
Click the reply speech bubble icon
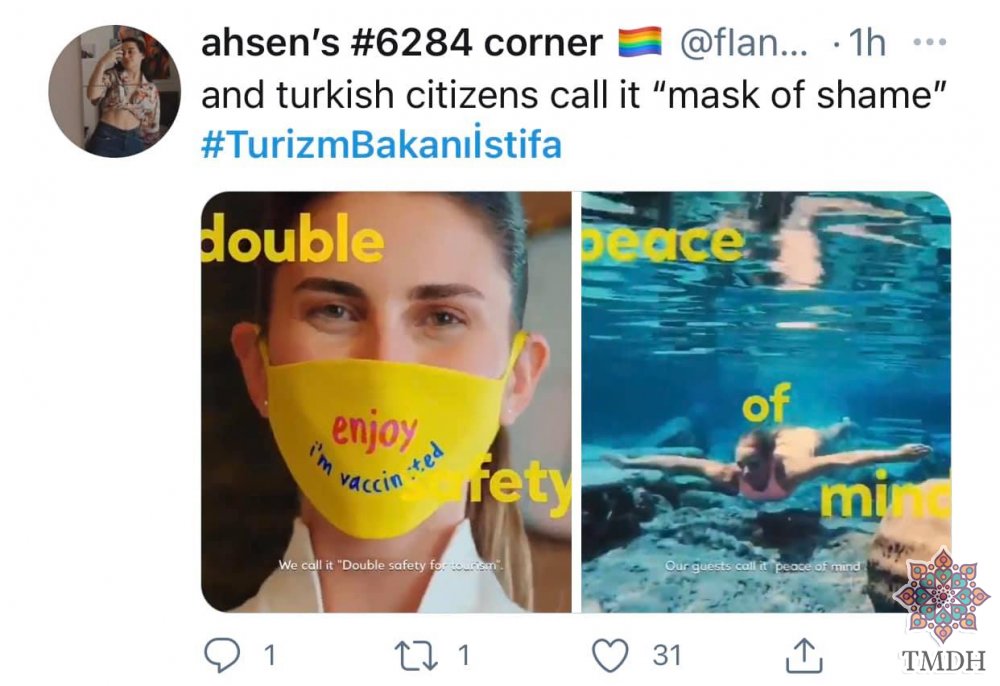tap(221, 655)
